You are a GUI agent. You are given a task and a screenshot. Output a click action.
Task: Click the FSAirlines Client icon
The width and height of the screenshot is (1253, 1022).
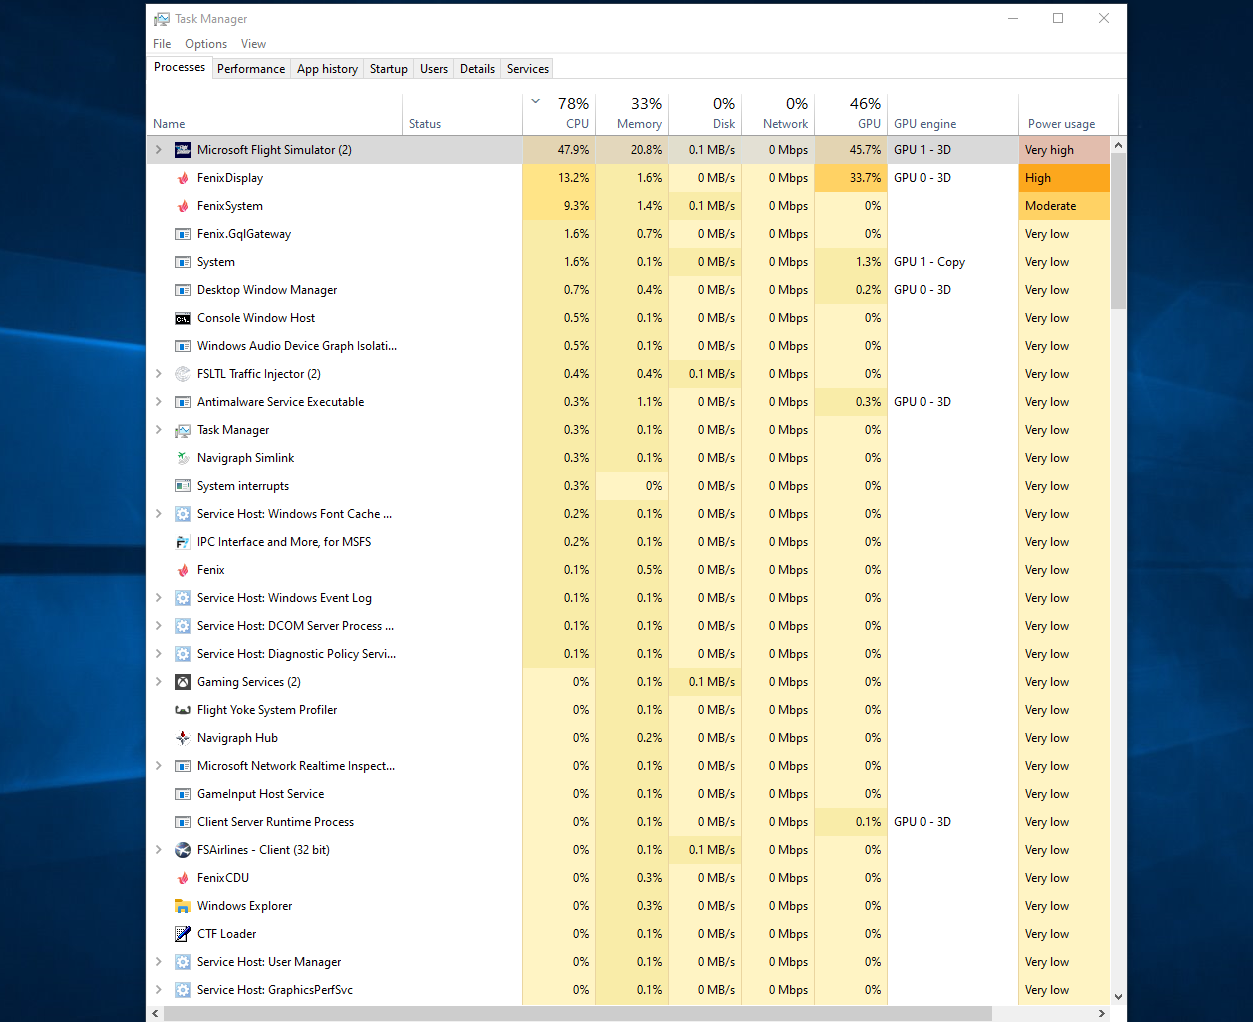point(183,850)
